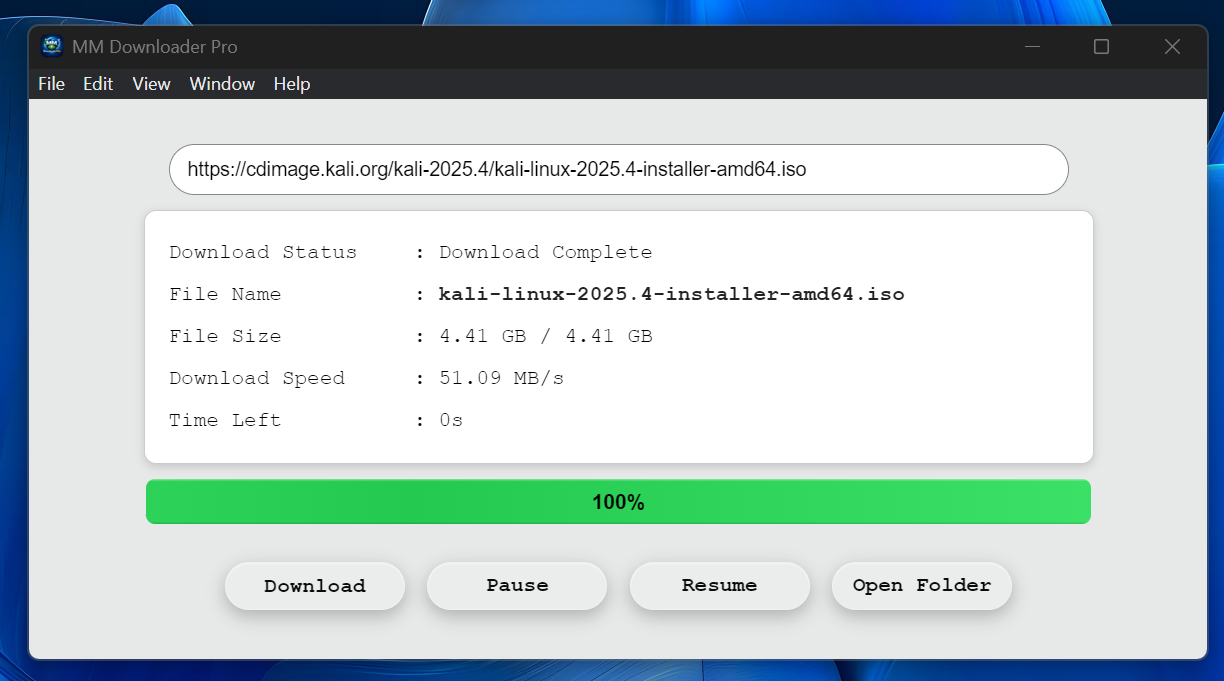The width and height of the screenshot is (1224, 681).
Task: Click the green 100% progress bar
Action: 618,502
